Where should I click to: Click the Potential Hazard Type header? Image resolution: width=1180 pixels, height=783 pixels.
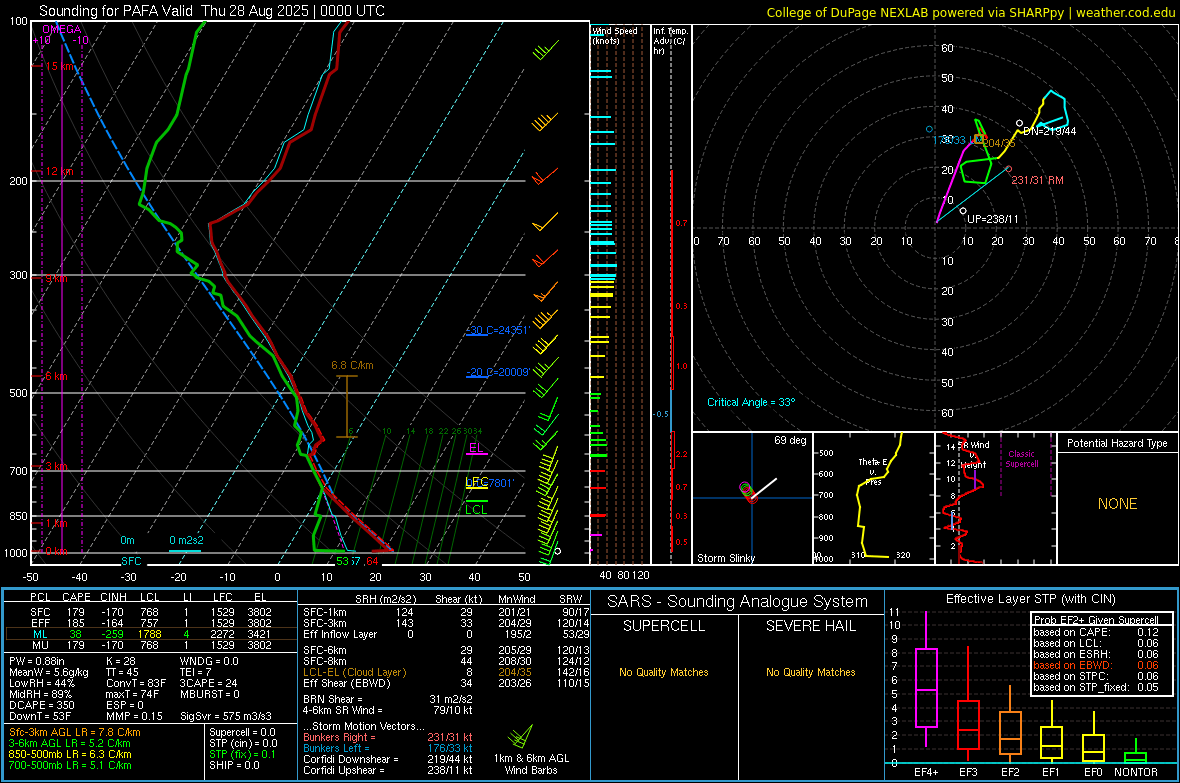(1117, 443)
